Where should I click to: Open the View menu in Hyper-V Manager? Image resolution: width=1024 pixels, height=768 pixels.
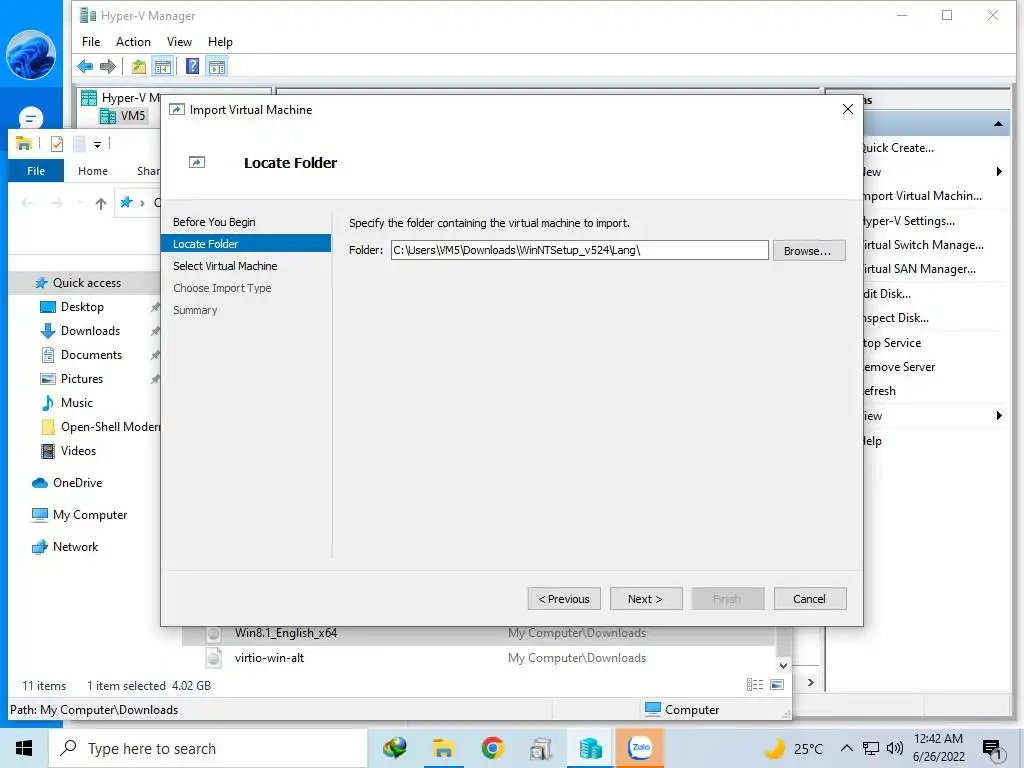(179, 42)
